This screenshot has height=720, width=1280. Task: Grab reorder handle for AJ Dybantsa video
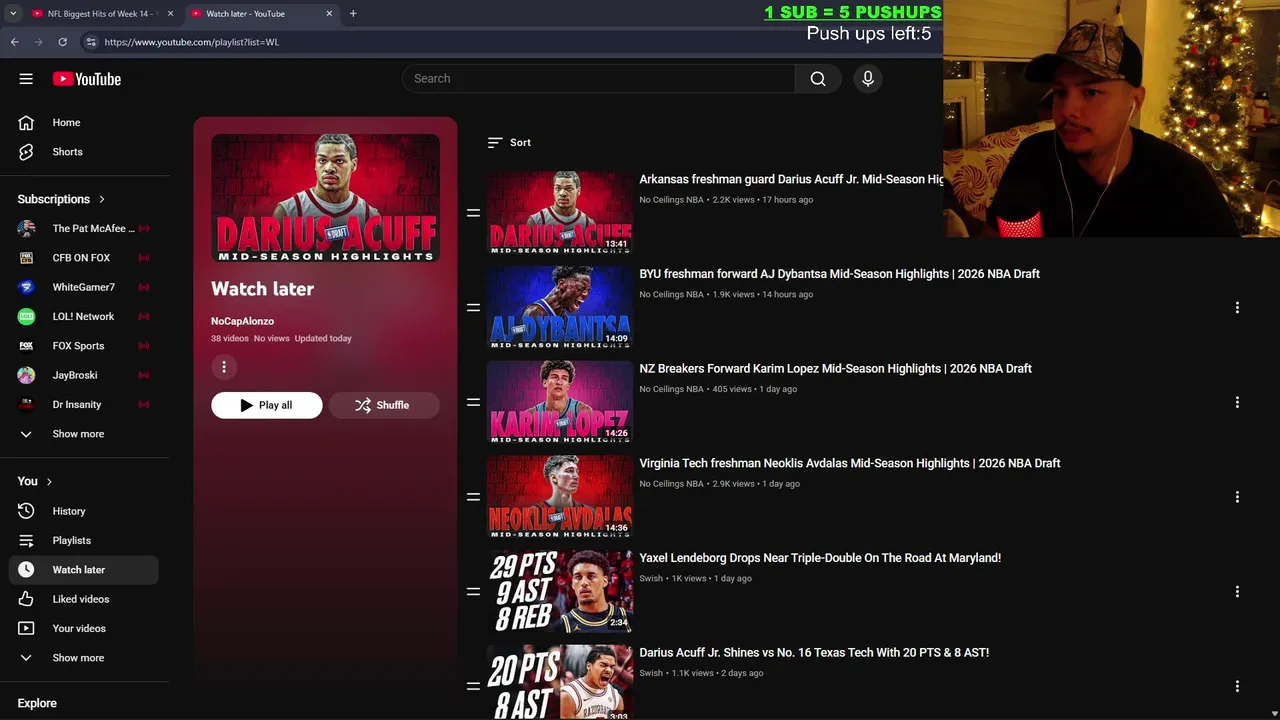coord(473,307)
